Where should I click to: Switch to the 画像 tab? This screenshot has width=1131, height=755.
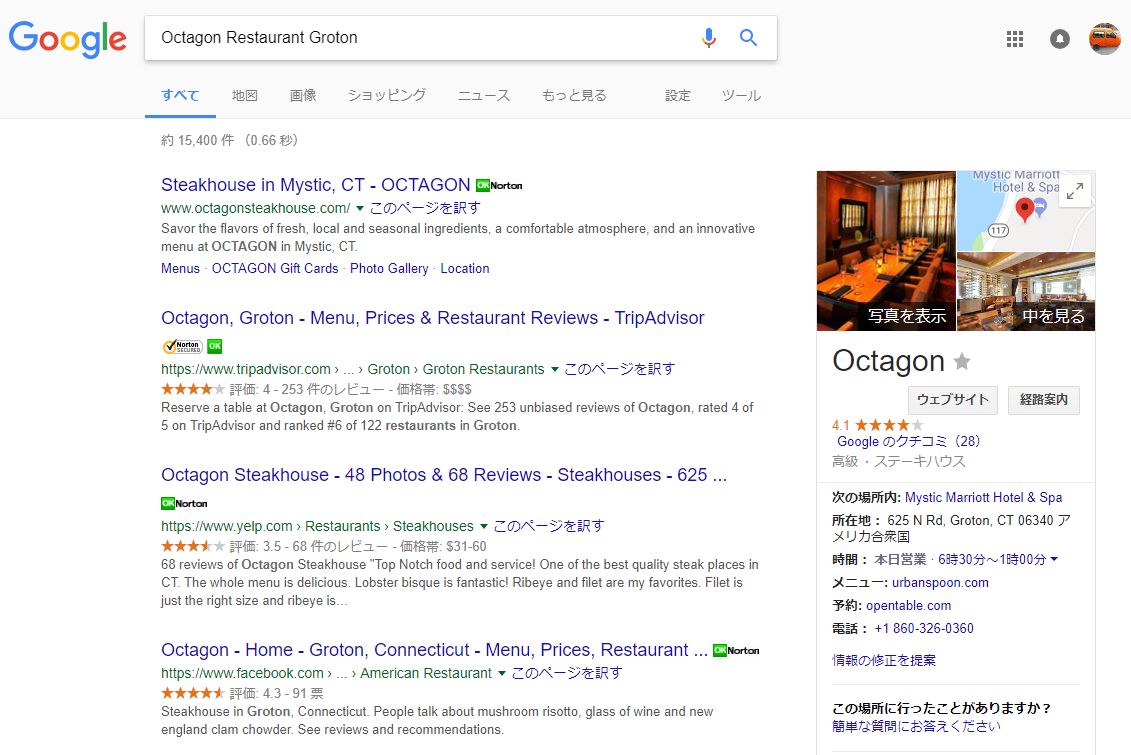tap(303, 95)
